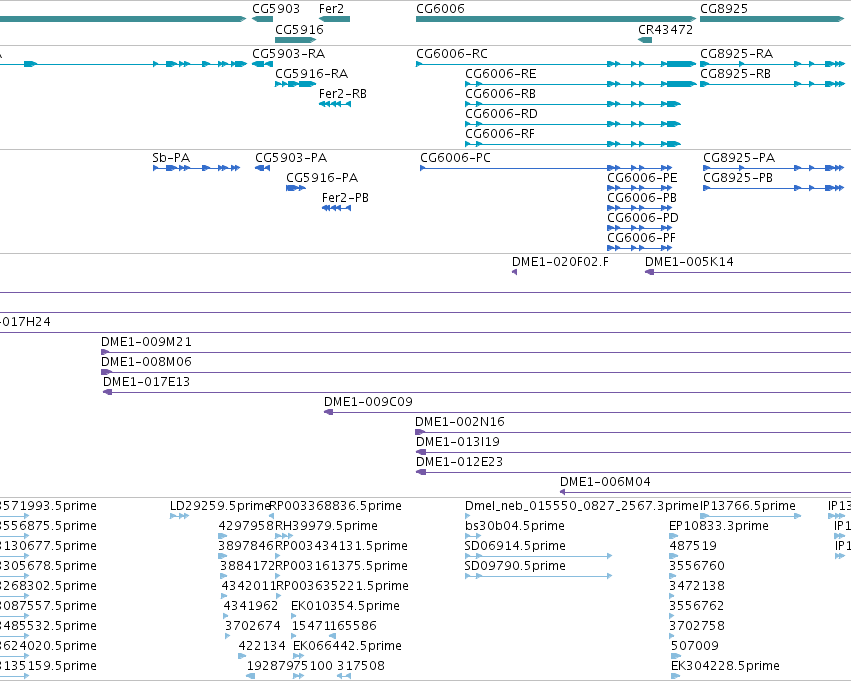Select the EK304228.5prime EST label
Viewport: 851px width, 681px height.
pyautogui.click(x=725, y=666)
